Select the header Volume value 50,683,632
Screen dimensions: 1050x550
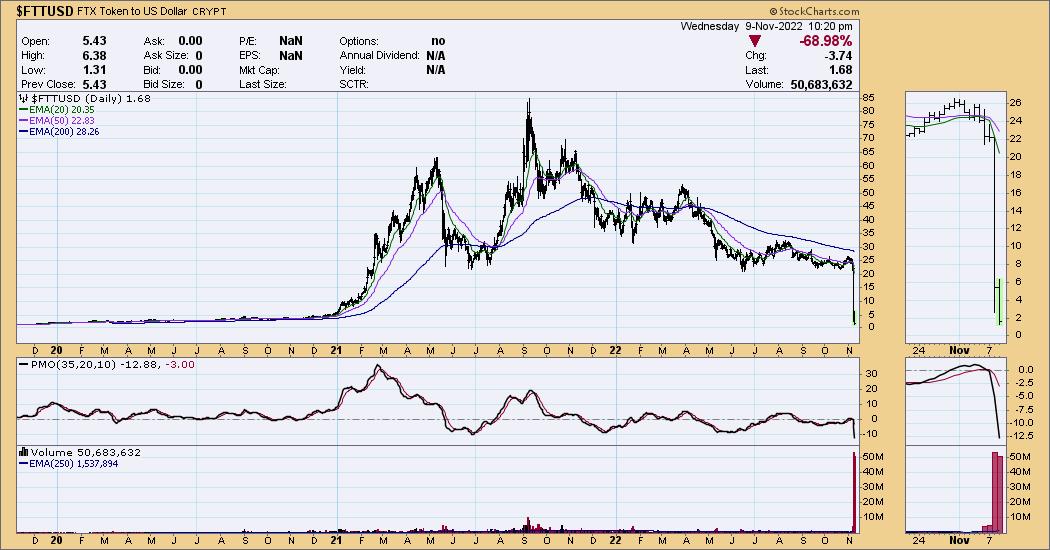(x=821, y=84)
